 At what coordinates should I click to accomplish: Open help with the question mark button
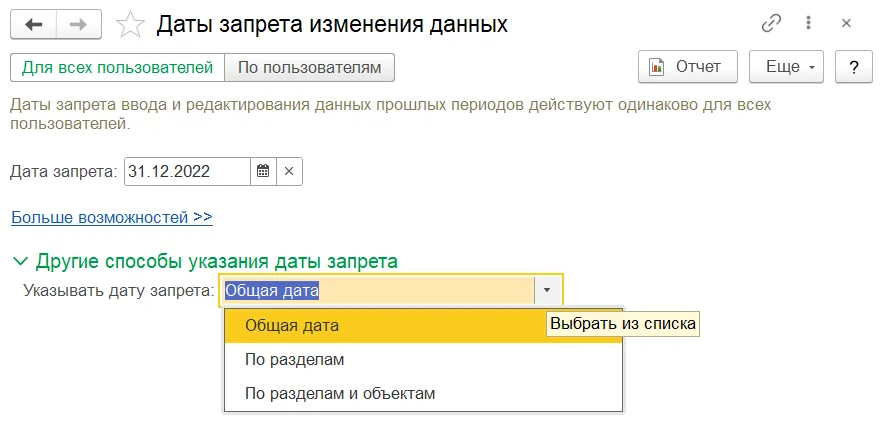(x=854, y=67)
